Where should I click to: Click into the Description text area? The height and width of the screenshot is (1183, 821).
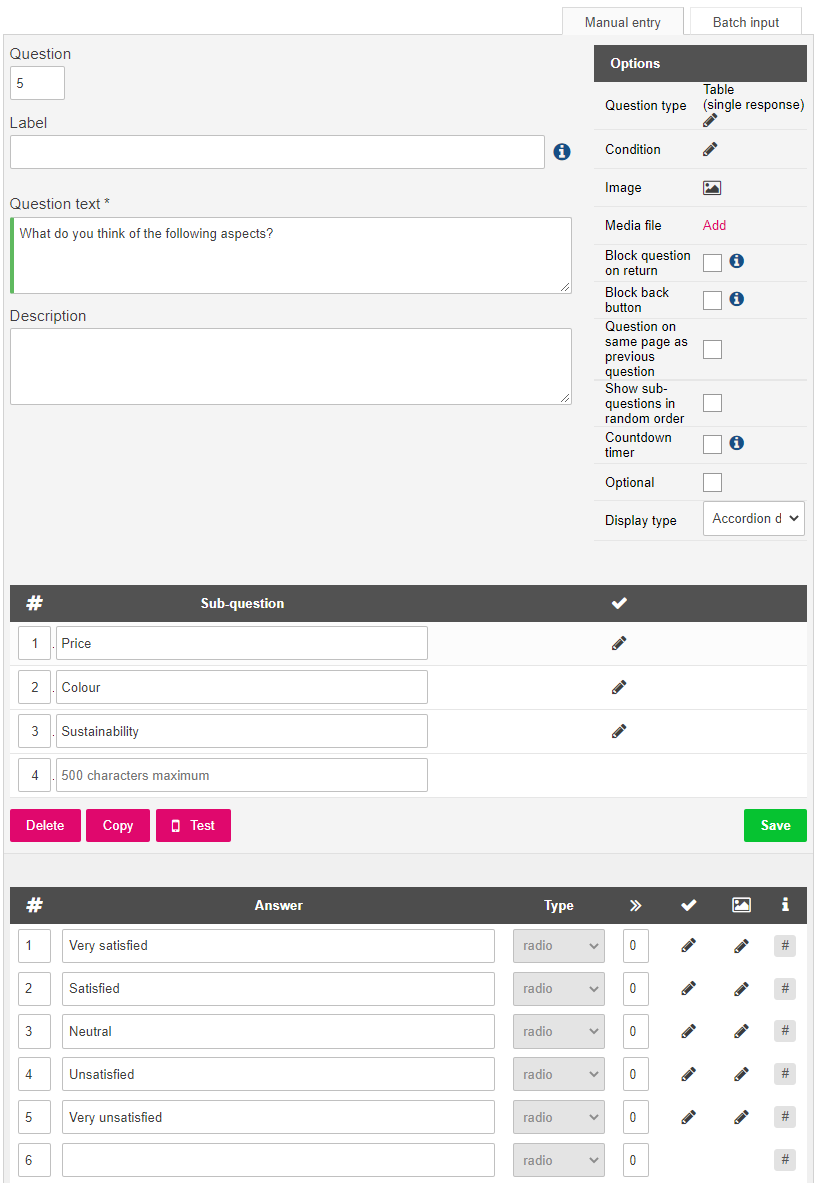(291, 366)
